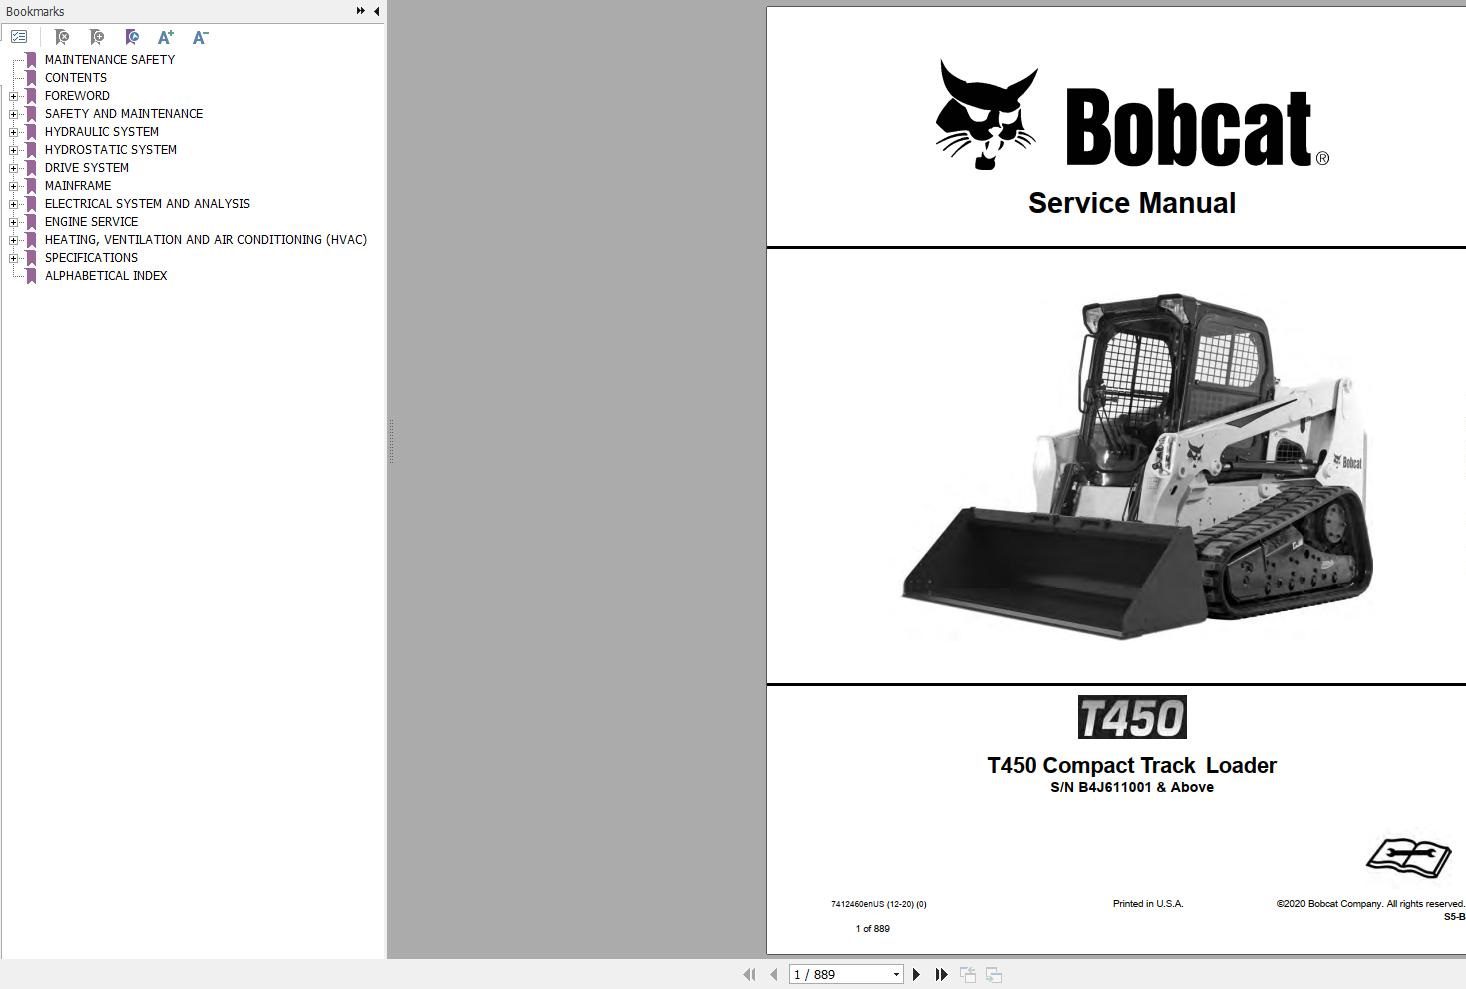
Task: Open the ALPHABETICAL INDEX bookmark
Action: pyautogui.click(x=105, y=275)
